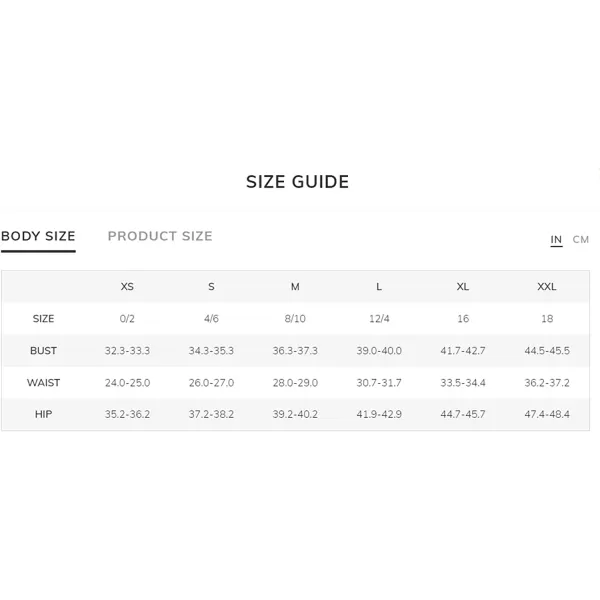Click the XL column header

[x=463, y=287]
